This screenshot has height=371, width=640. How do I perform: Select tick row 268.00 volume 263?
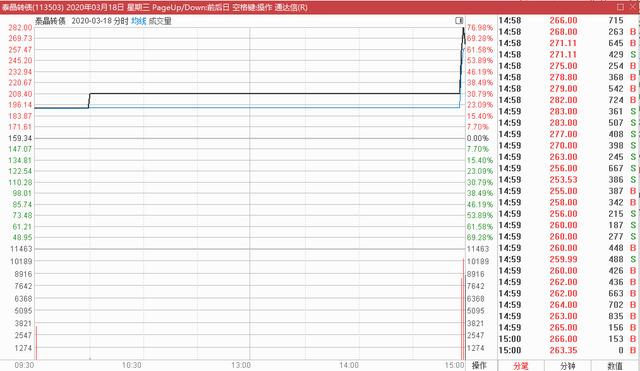tap(568, 32)
